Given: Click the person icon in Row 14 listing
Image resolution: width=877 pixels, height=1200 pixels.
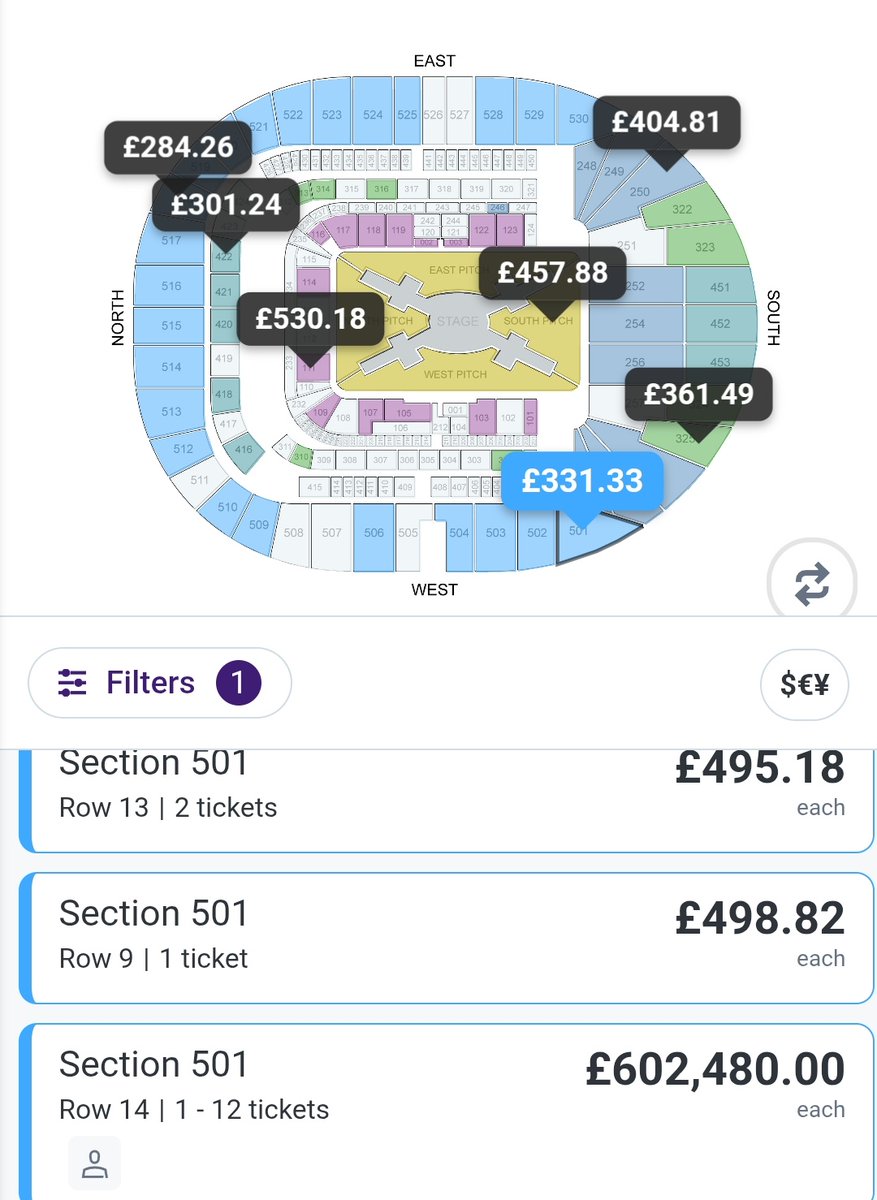Looking at the screenshot, I should 95,1163.
